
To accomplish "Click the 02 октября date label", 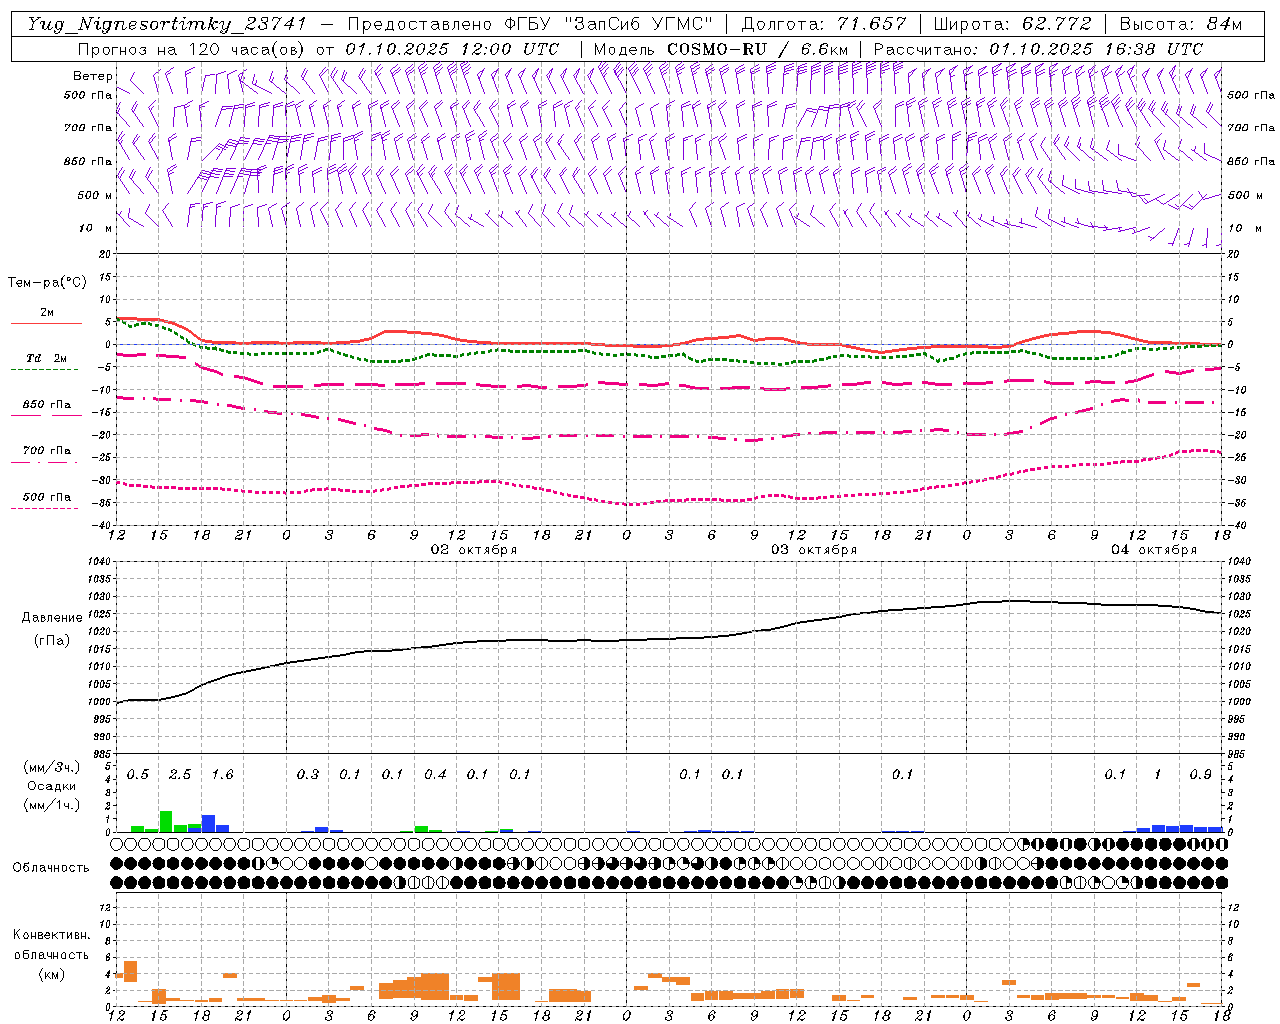I will point(474,550).
